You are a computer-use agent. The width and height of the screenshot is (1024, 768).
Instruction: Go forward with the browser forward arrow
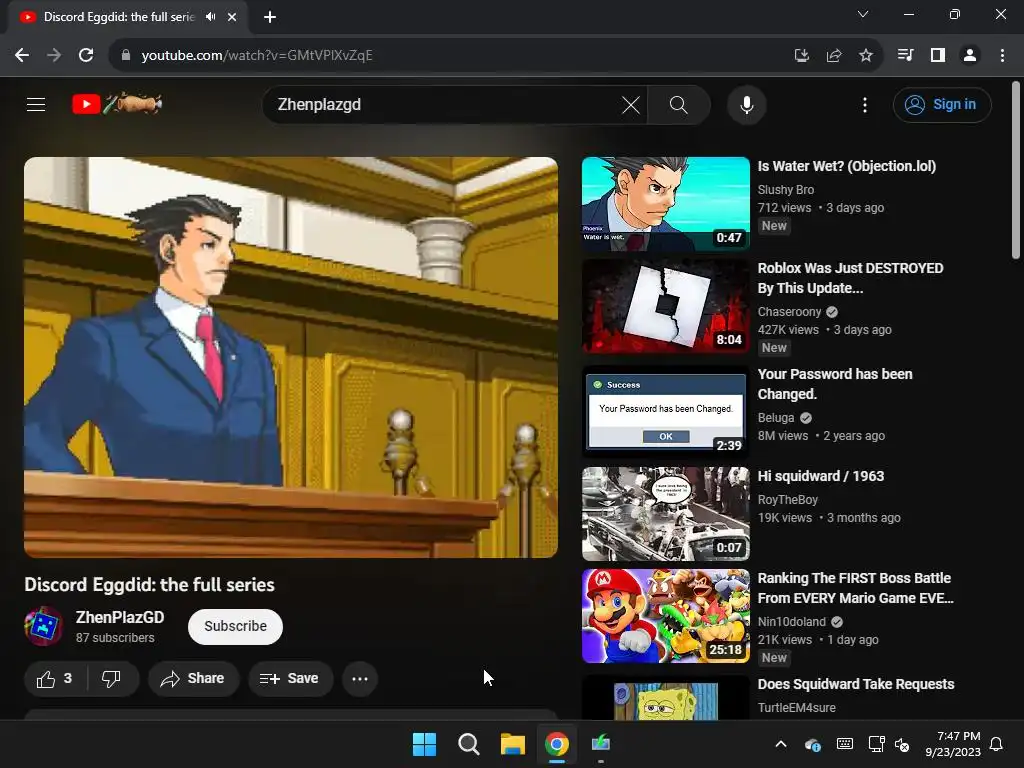click(54, 56)
